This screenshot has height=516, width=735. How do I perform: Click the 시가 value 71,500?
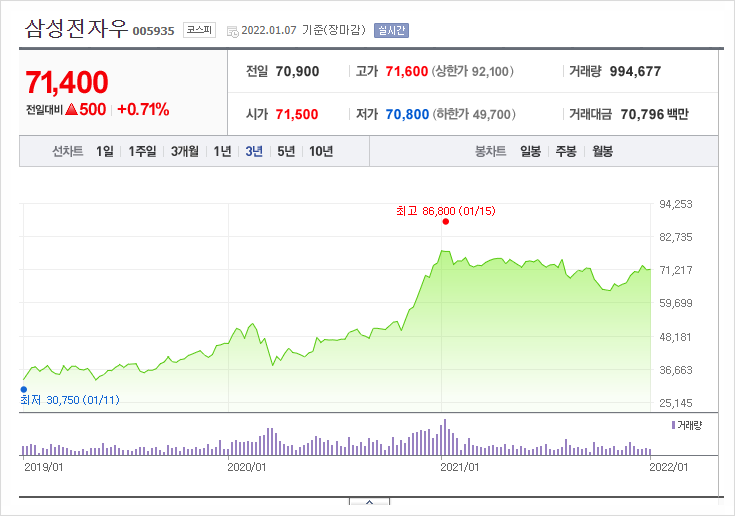(297, 114)
